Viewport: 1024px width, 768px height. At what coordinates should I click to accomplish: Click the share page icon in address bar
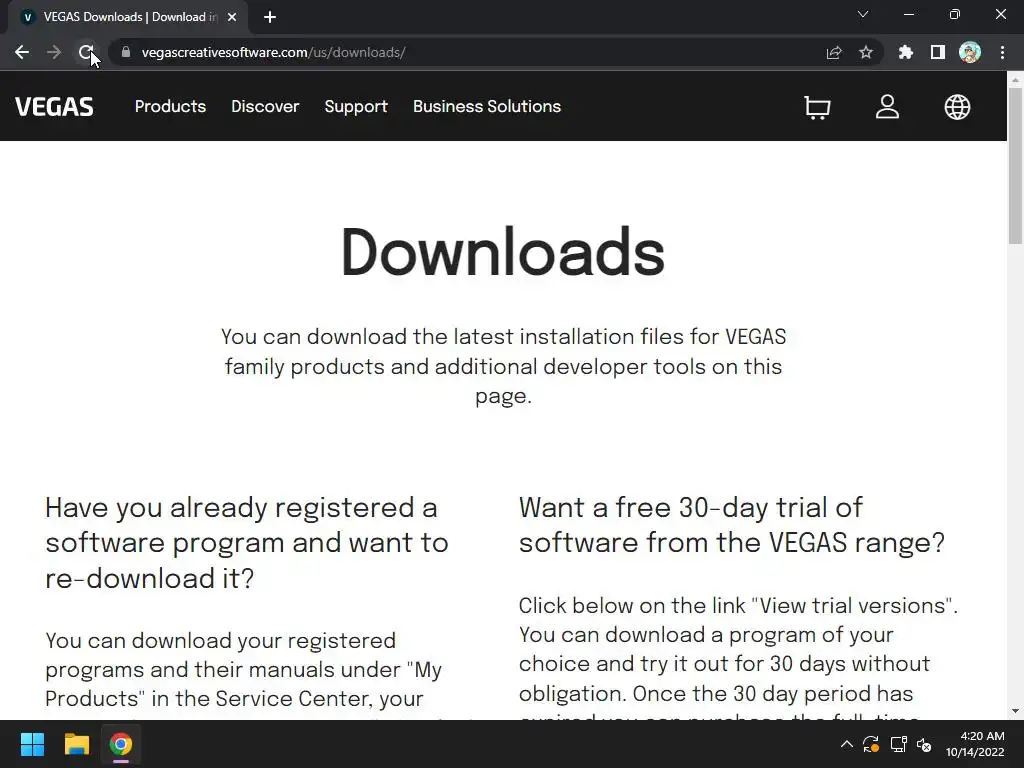834,52
